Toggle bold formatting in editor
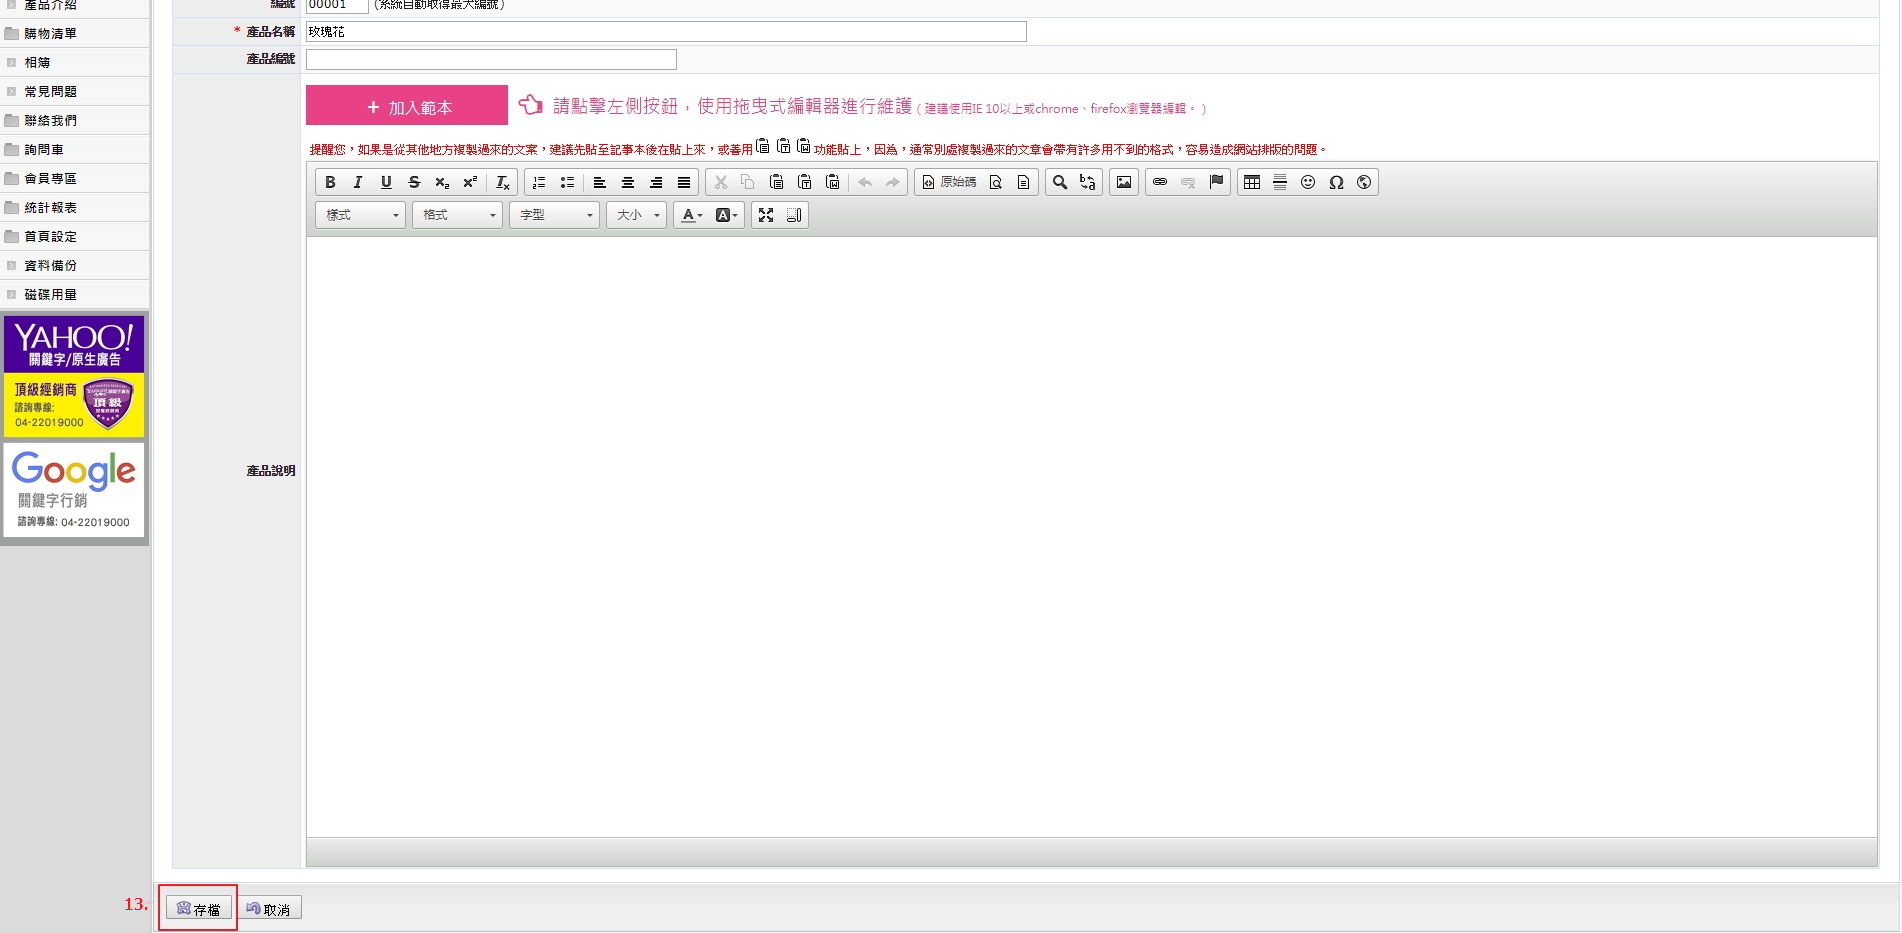The height and width of the screenshot is (933, 1902). click(330, 182)
